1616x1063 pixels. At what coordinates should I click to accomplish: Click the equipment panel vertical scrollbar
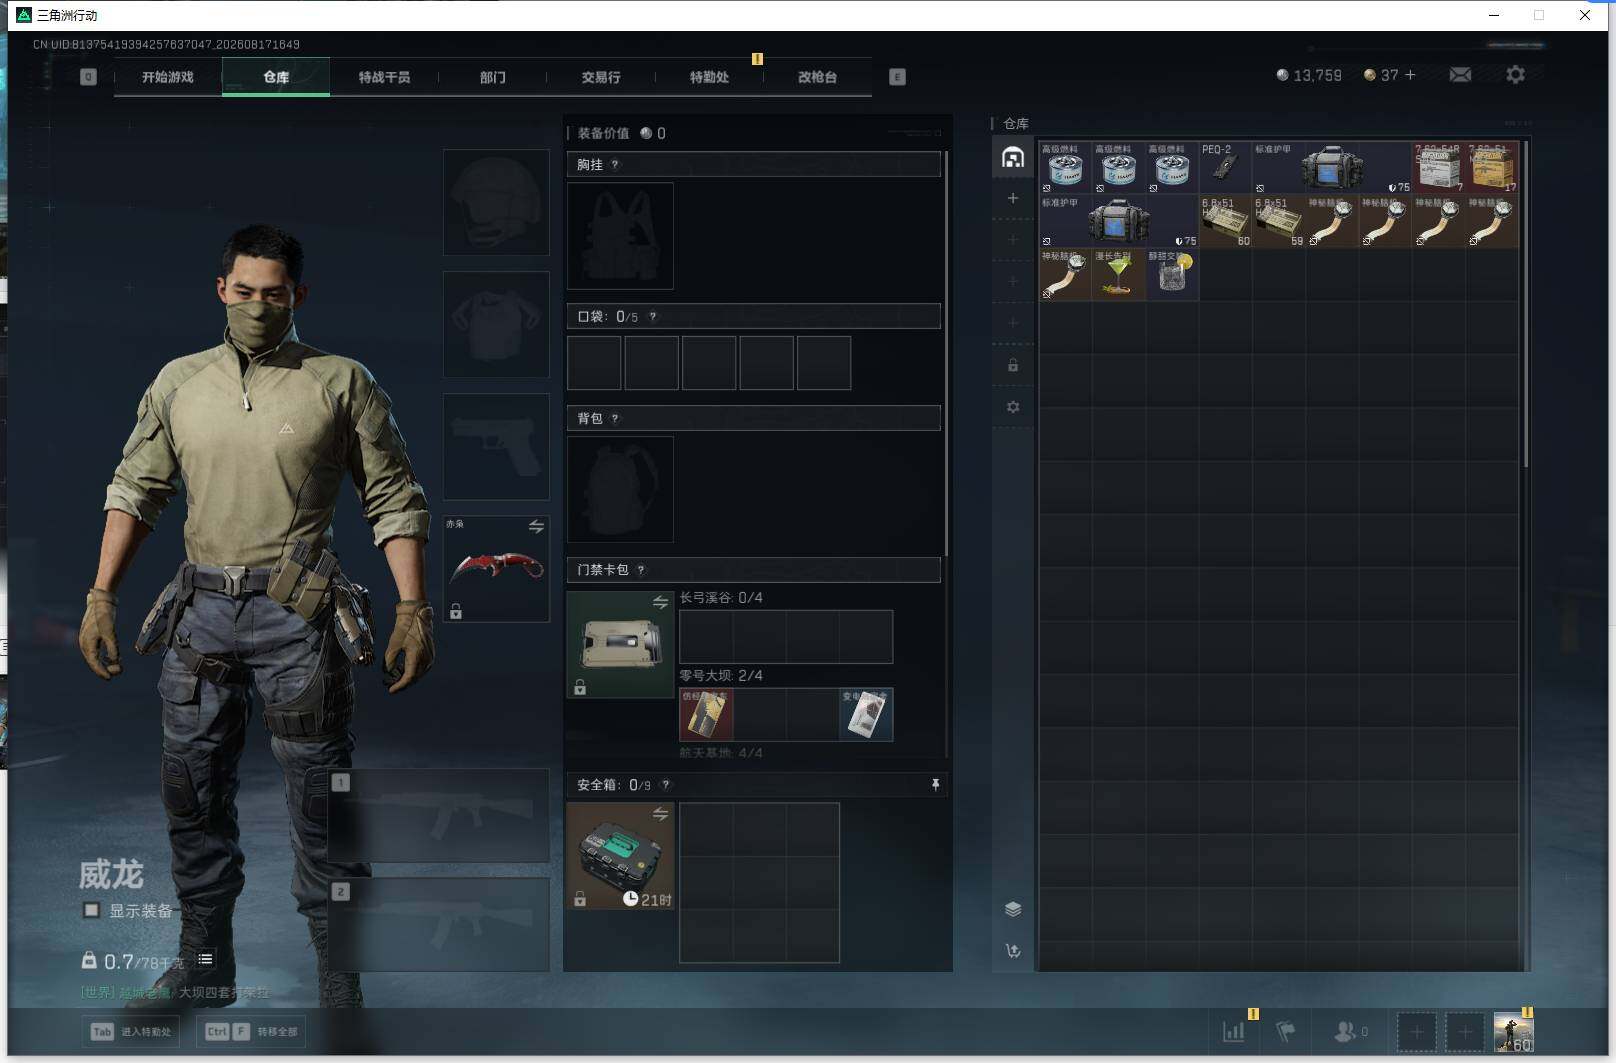(945, 355)
